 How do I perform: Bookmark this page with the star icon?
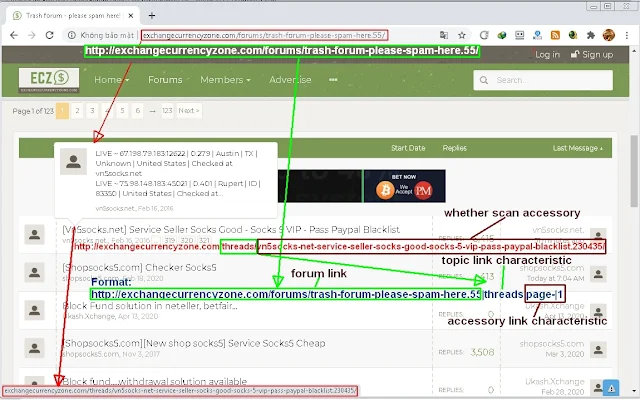(x=462, y=35)
